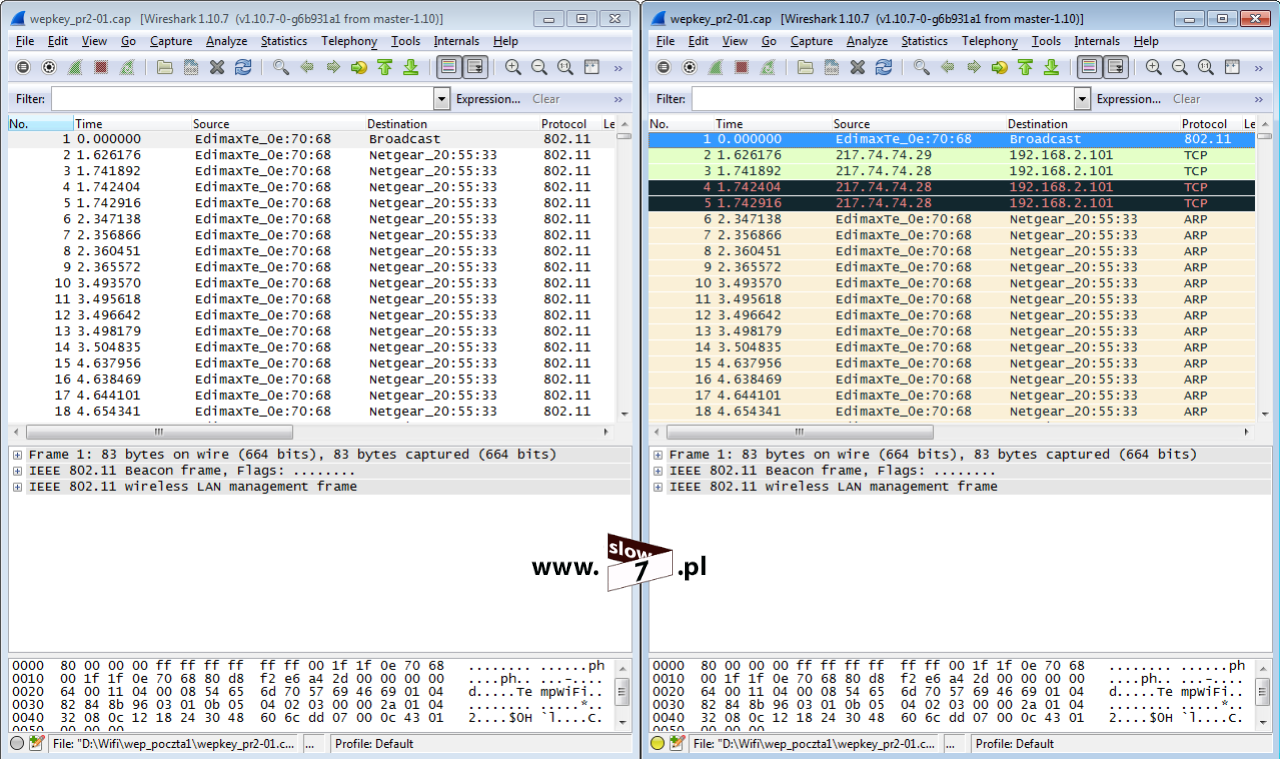Click Profile: Default in right status bar
The height and width of the screenshot is (759, 1280).
pyautogui.click(x=1015, y=744)
